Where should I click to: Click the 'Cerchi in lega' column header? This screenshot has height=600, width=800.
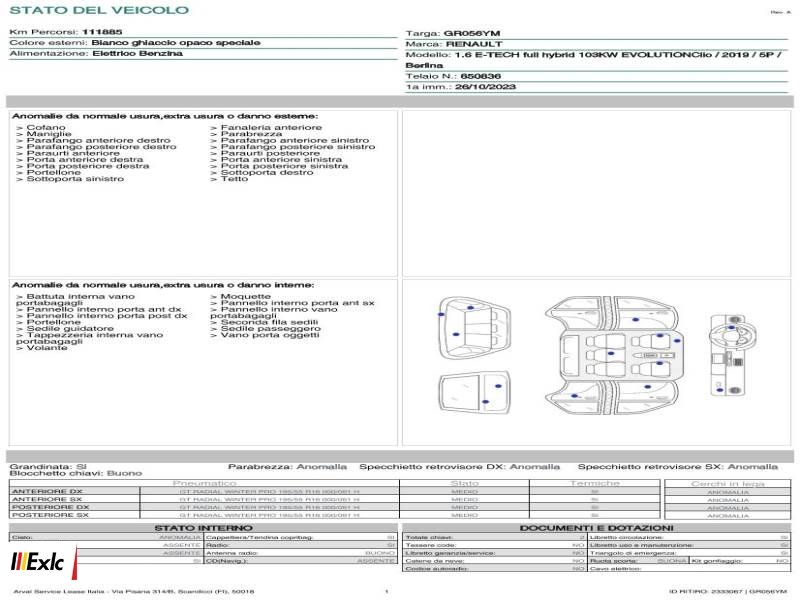pyautogui.click(x=728, y=484)
